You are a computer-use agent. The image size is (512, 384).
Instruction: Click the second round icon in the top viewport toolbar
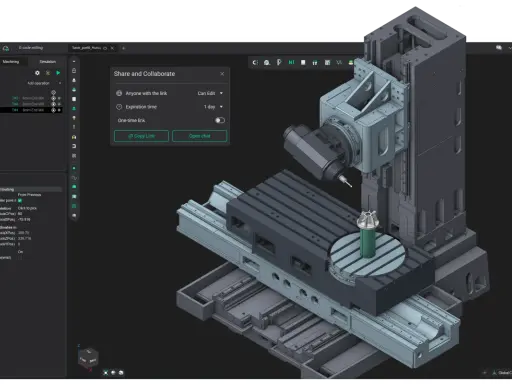coord(267,62)
